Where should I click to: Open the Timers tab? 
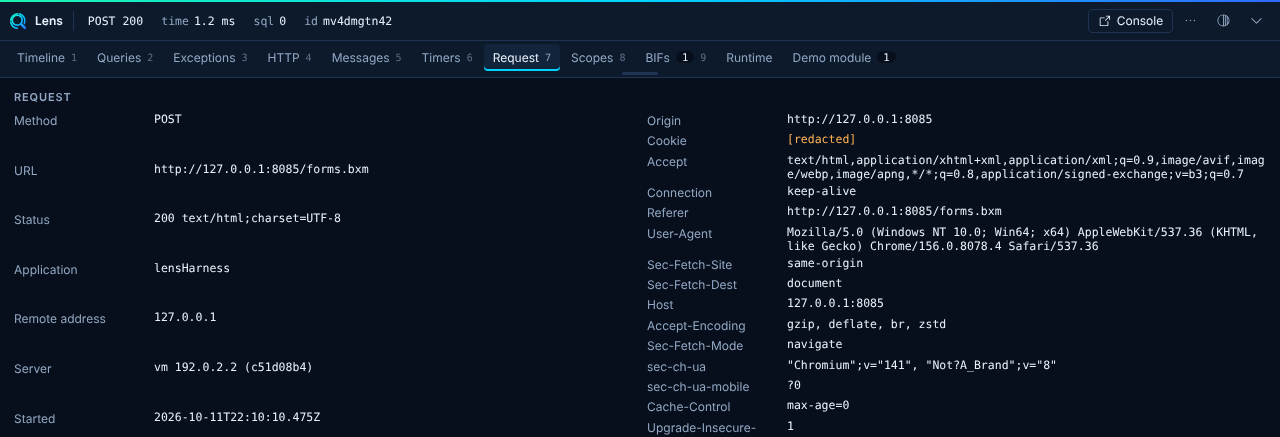pyautogui.click(x=447, y=58)
